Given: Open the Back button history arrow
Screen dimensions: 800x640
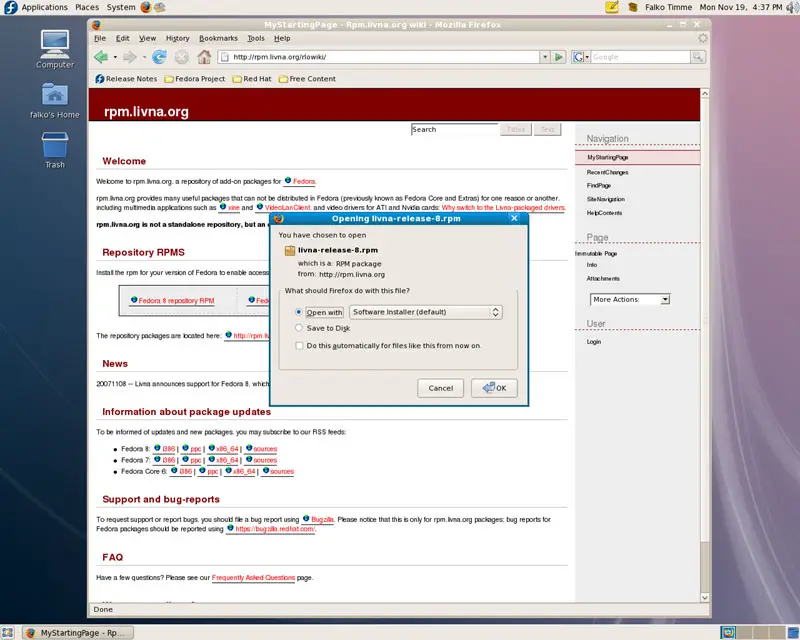Looking at the screenshot, I should (115, 57).
